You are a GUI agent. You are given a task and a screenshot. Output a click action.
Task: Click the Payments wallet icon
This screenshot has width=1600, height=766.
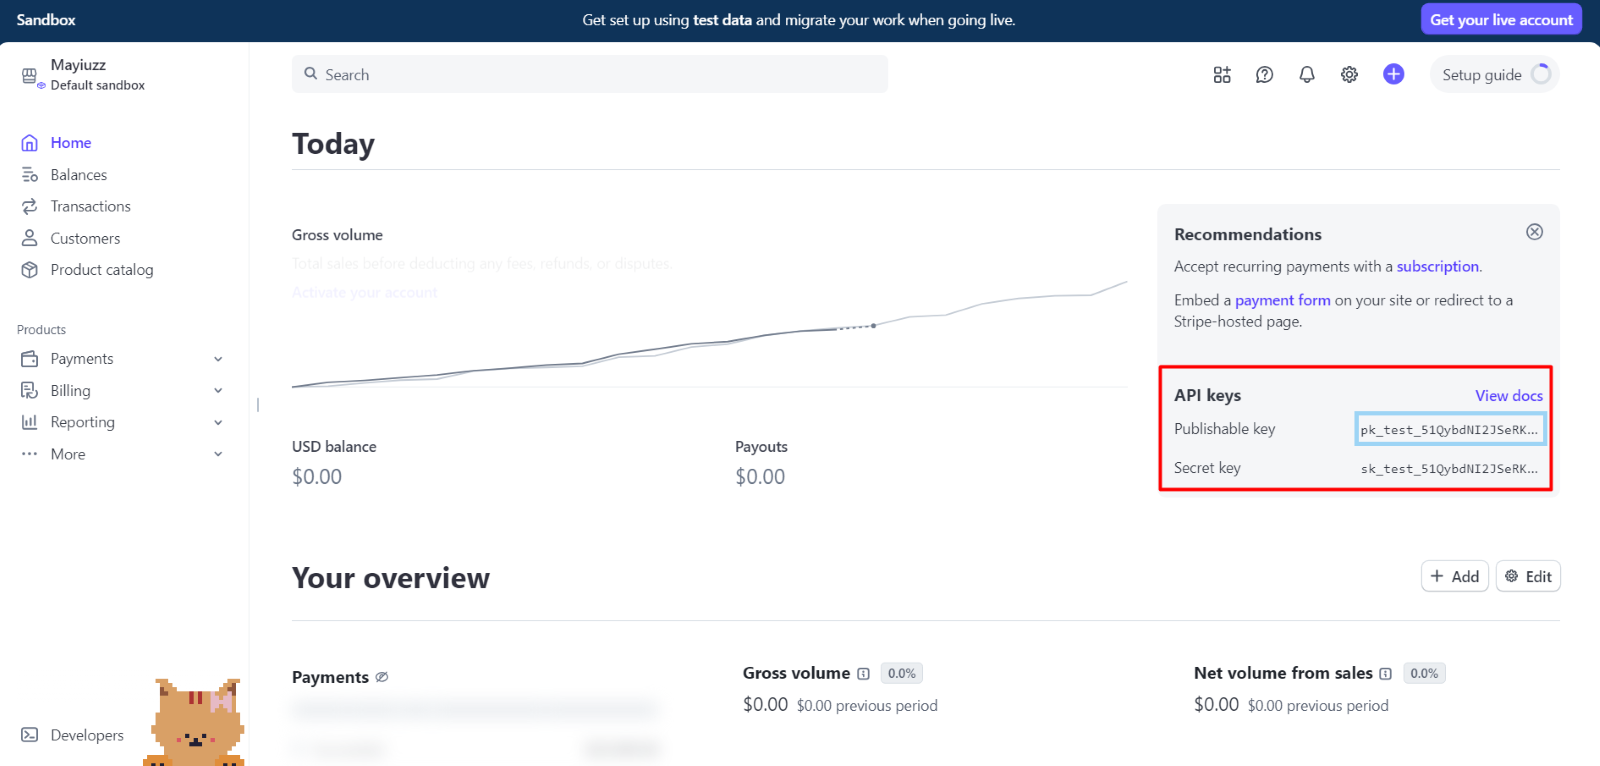[30, 359]
